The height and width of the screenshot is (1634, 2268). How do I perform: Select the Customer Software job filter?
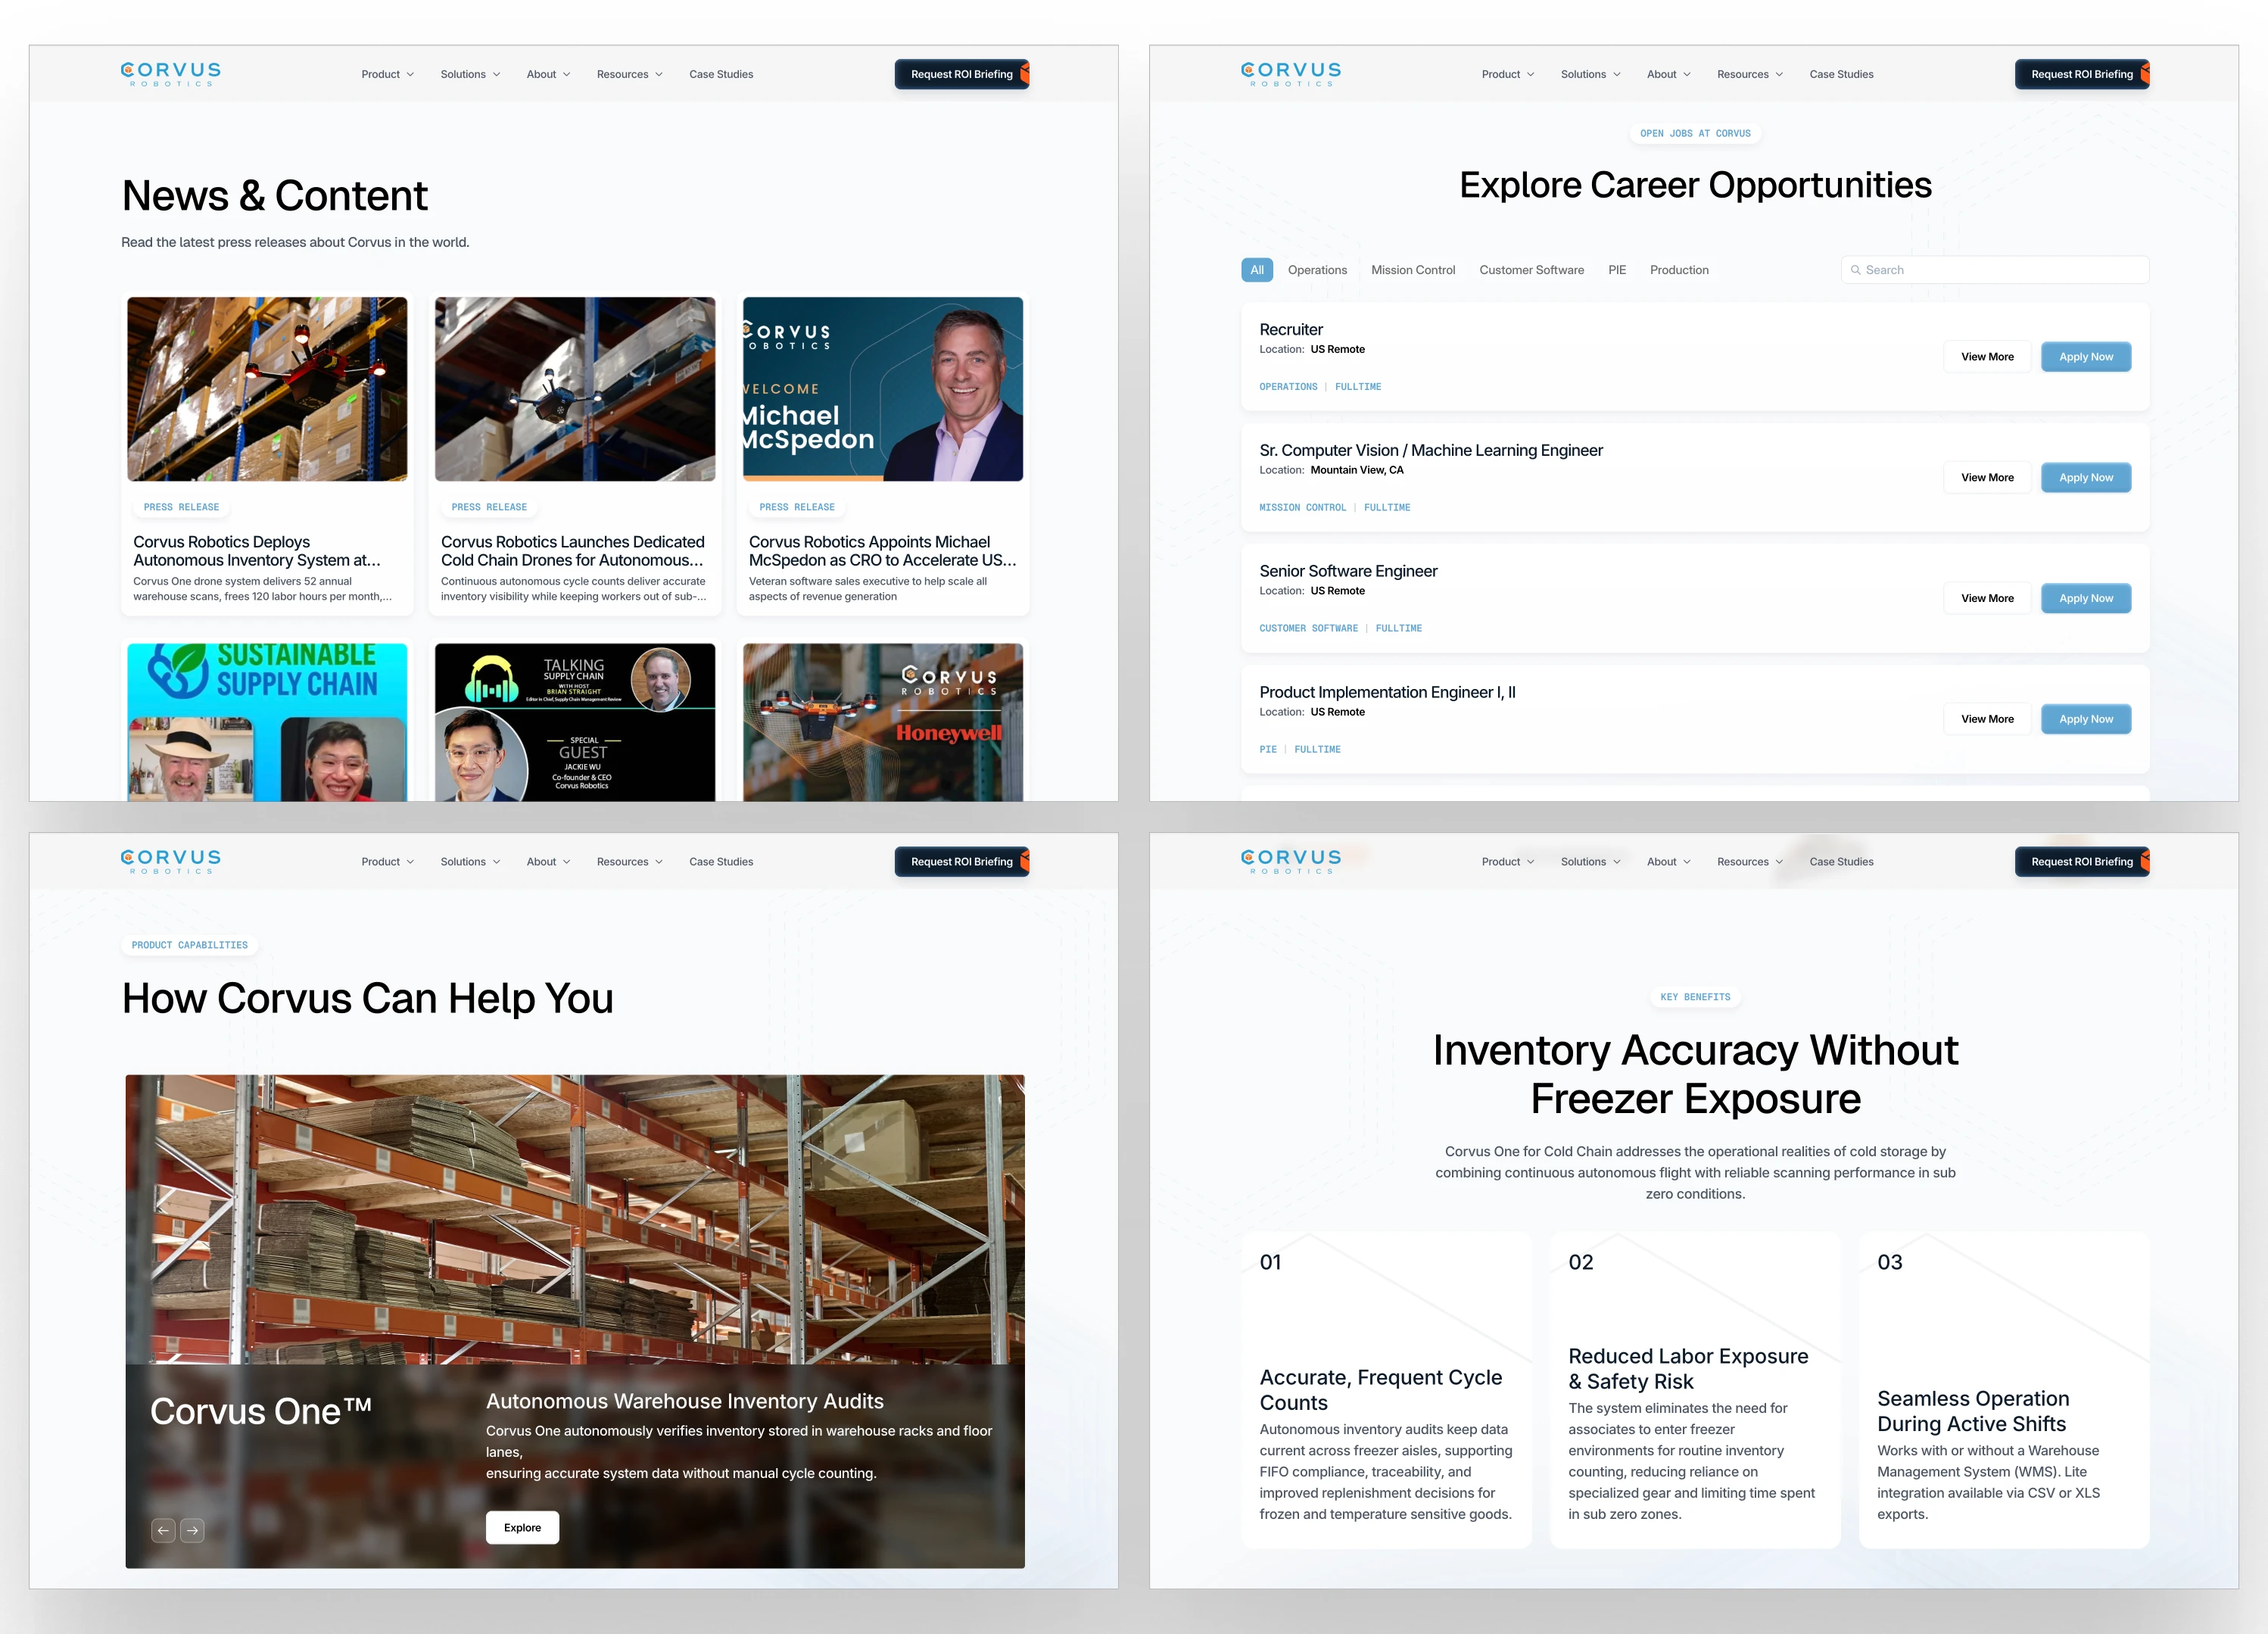point(1531,270)
